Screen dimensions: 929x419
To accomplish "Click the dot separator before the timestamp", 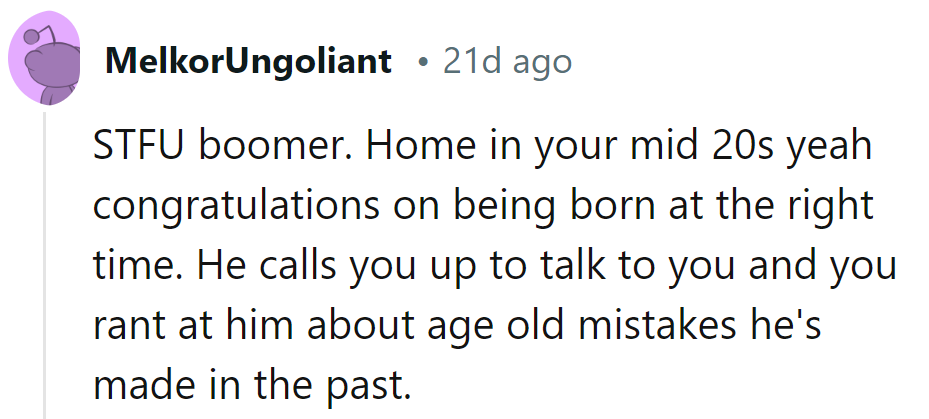I will [424, 64].
